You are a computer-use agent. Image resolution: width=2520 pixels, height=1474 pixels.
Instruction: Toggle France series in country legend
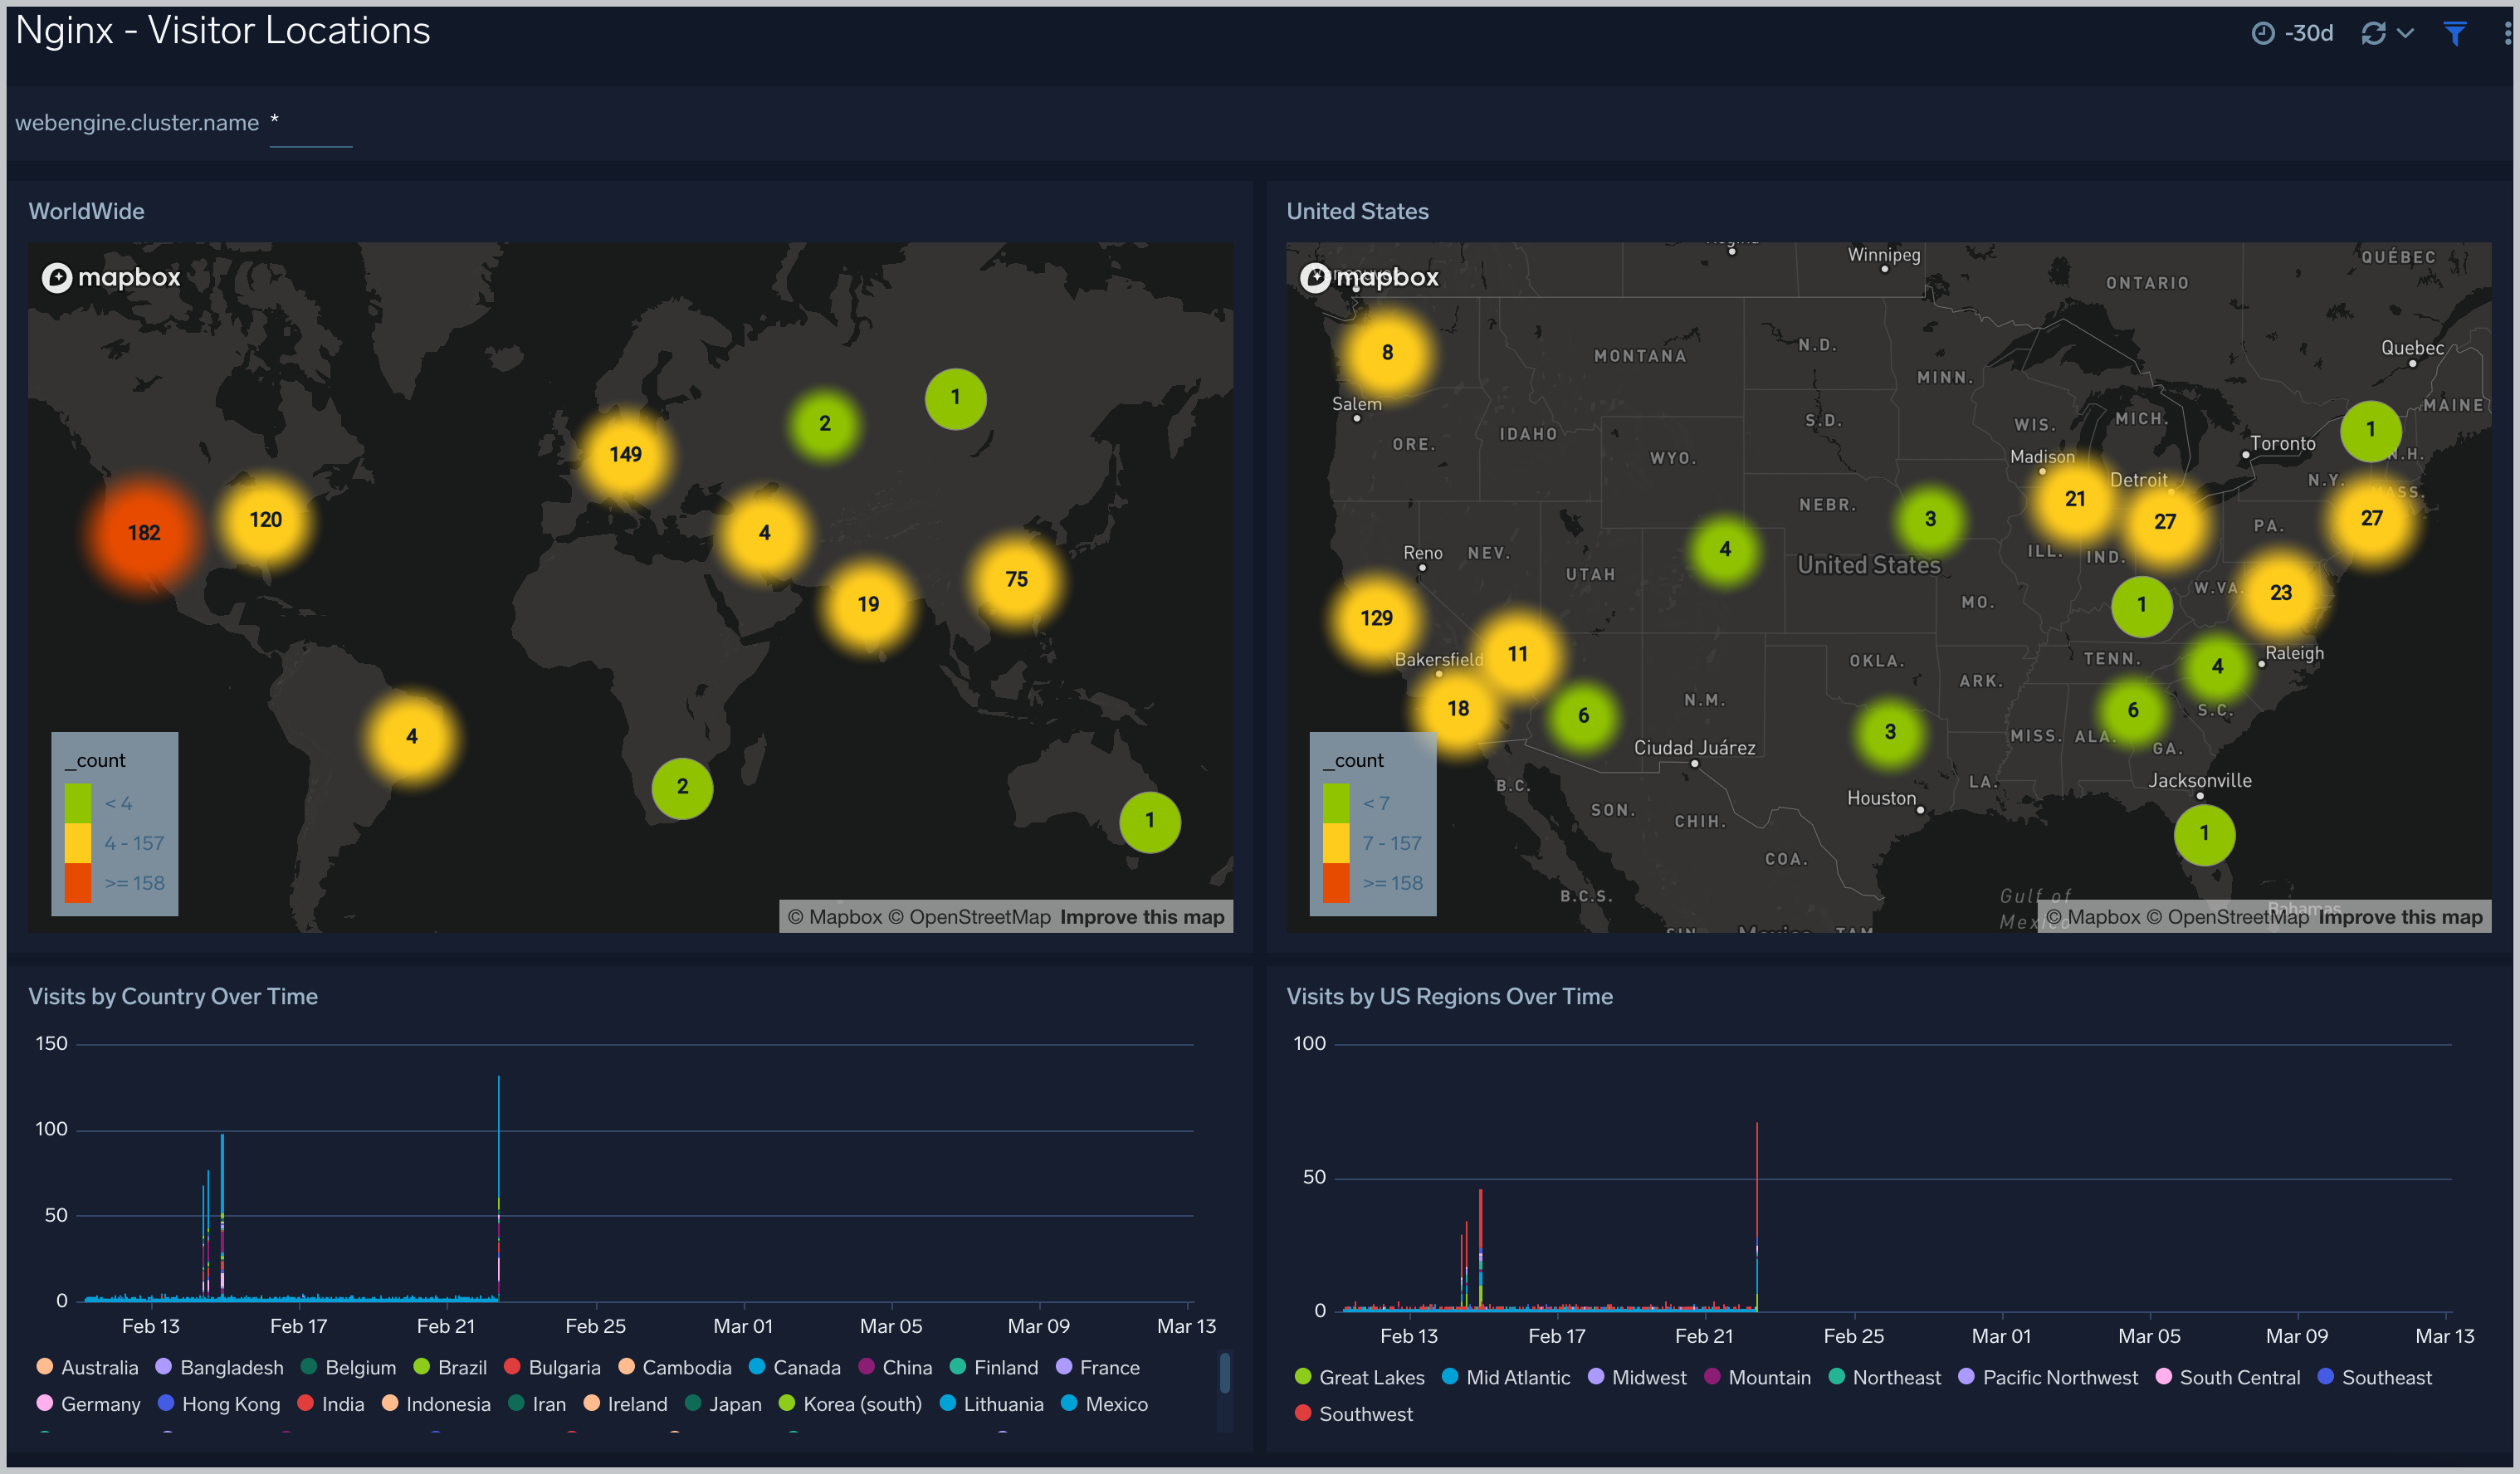(1098, 1367)
